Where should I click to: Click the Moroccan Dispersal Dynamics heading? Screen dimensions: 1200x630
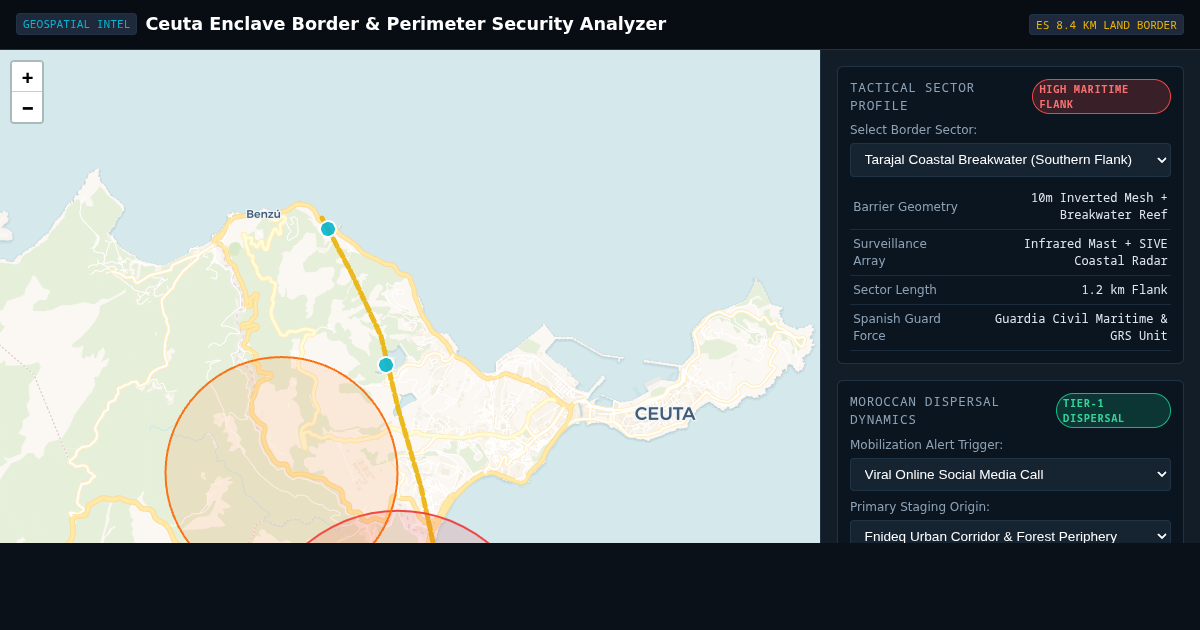[x=924, y=411]
